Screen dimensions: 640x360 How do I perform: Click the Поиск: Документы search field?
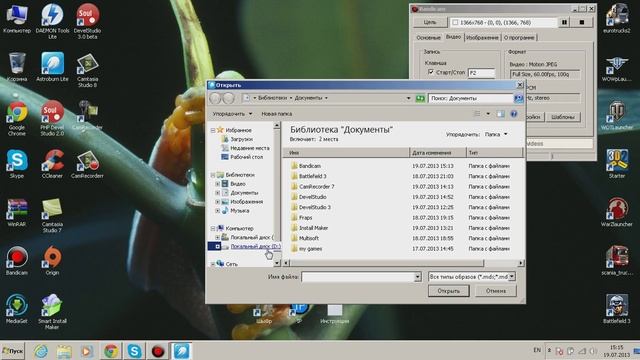coord(471,98)
